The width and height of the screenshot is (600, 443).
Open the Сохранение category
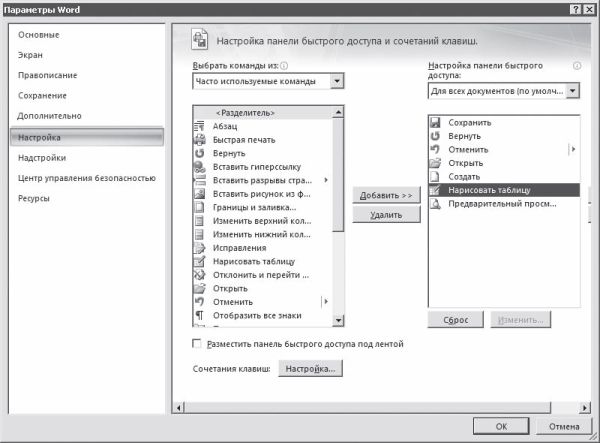click(x=42, y=96)
